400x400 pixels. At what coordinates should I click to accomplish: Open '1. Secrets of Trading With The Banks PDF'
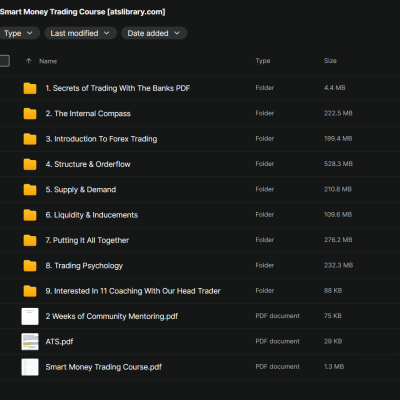(x=118, y=88)
